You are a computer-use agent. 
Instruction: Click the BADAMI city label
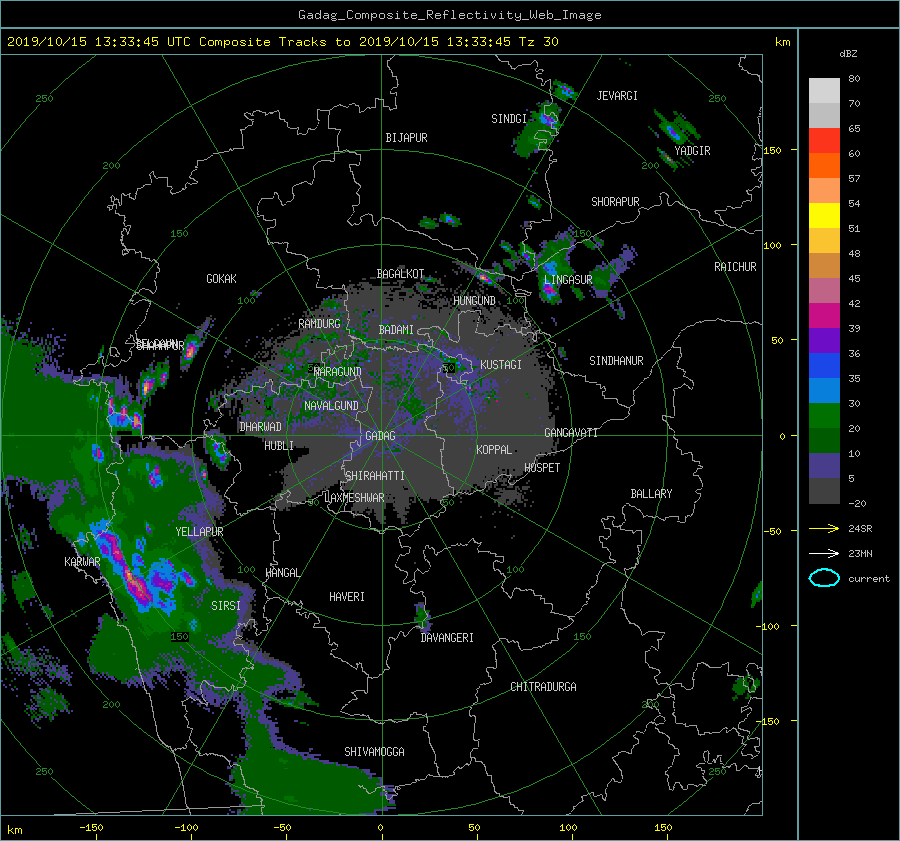[x=396, y=330]
